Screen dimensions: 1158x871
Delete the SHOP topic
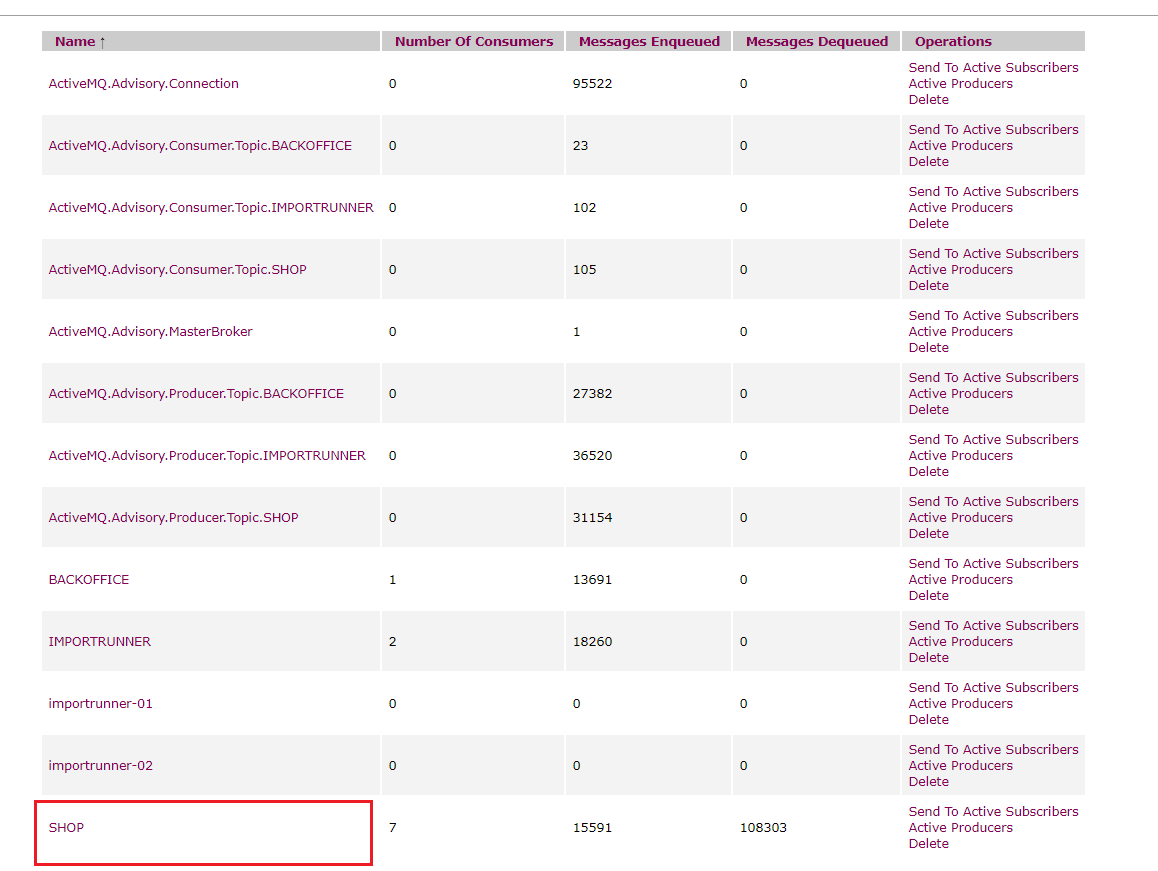(928, 844)
